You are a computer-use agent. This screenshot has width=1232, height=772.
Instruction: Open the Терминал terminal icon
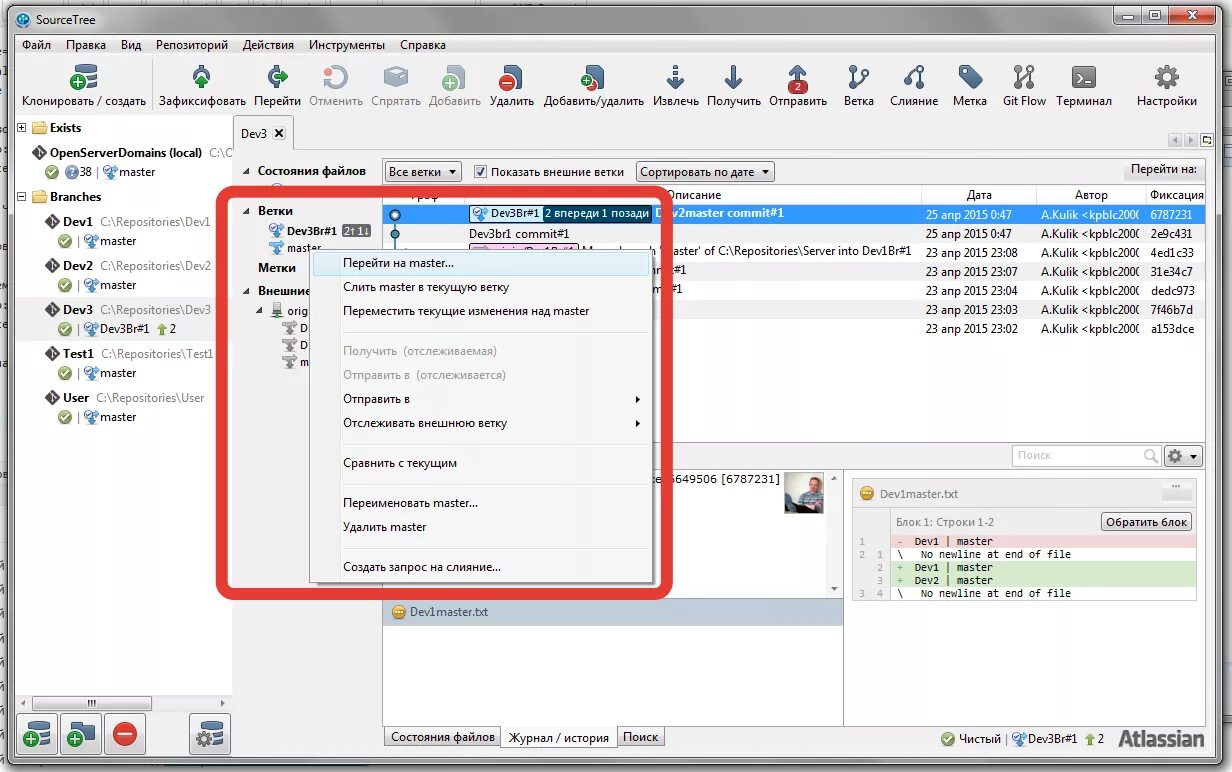click(1083, 79)
